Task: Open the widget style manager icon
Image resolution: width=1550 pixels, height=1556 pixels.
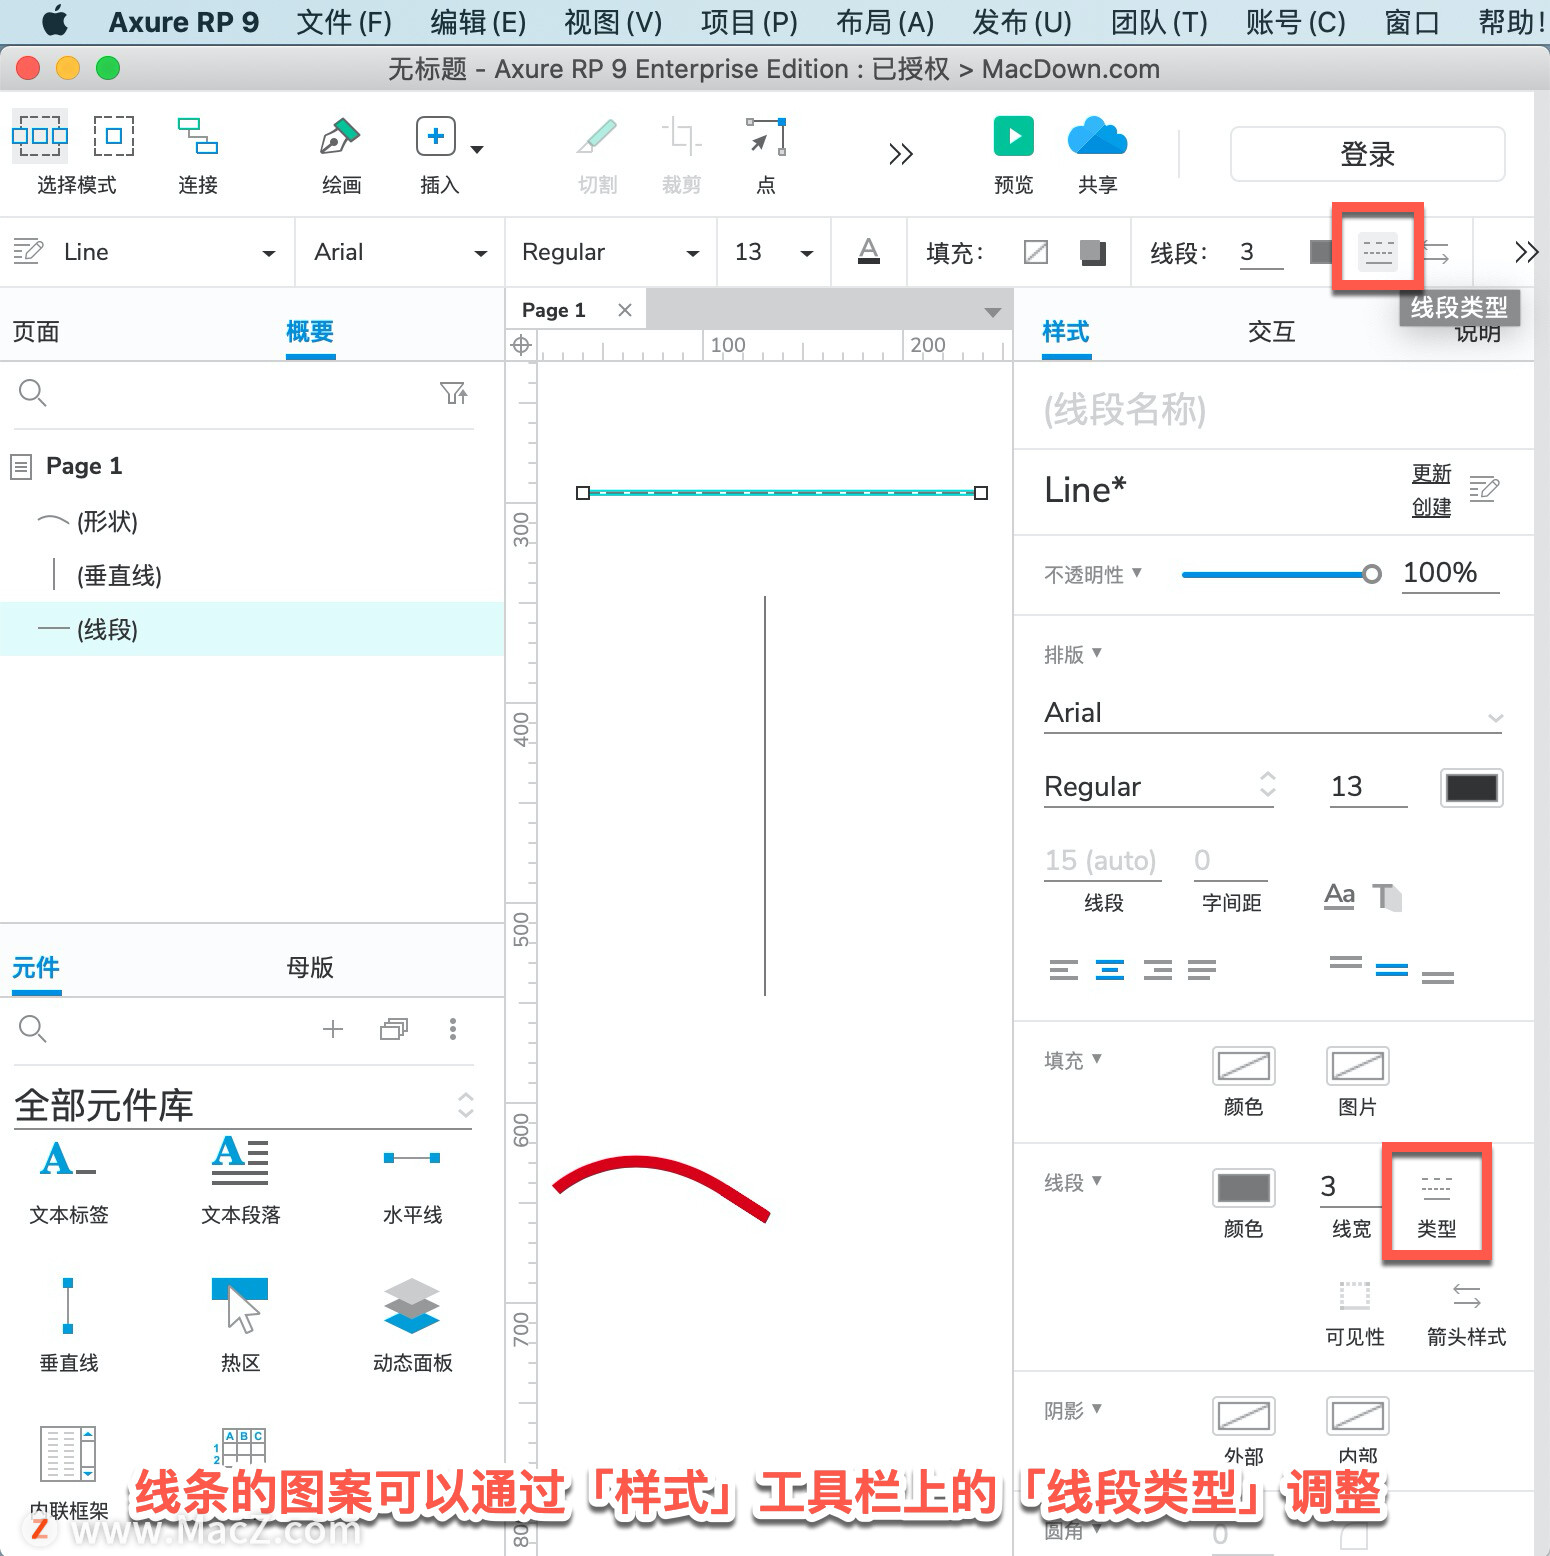Action: coord(28,251)
